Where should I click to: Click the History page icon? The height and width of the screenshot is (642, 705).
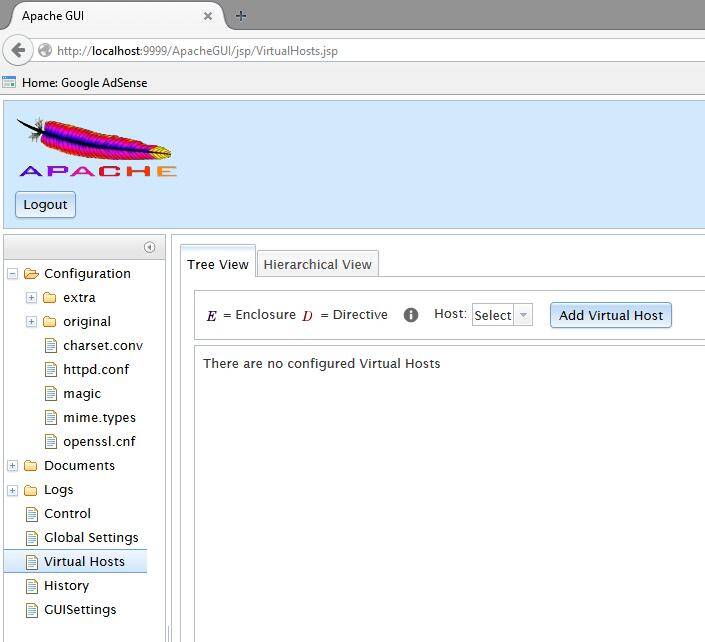click(x=32, y=586)
